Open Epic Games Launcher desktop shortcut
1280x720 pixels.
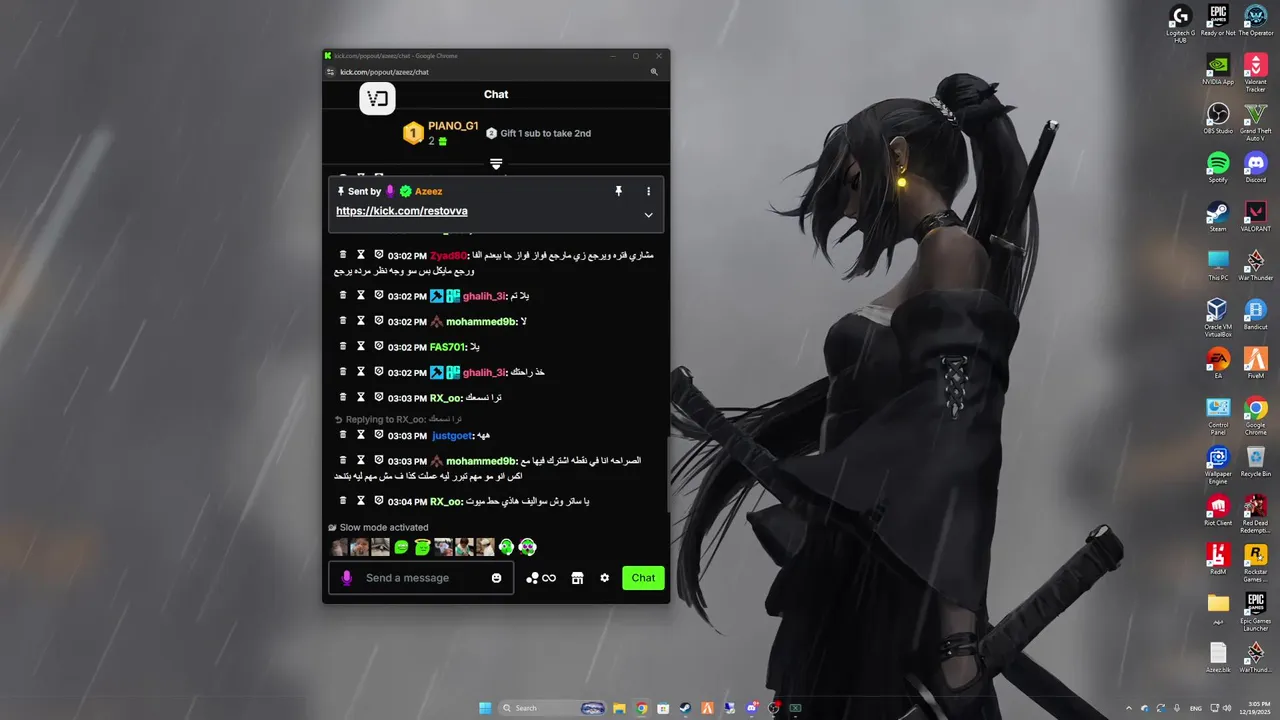tap(1255, 610)
